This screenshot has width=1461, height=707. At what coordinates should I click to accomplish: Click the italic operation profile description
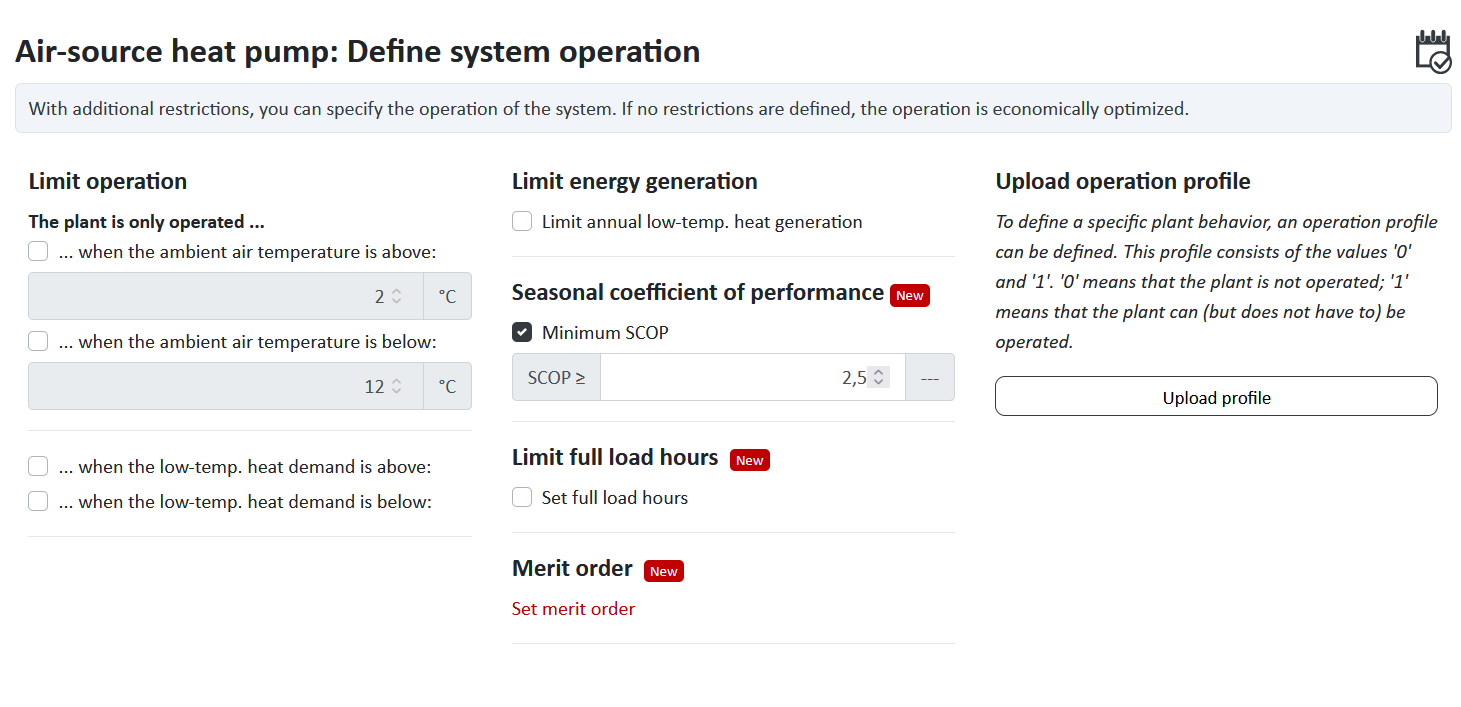coord(1216,281)
